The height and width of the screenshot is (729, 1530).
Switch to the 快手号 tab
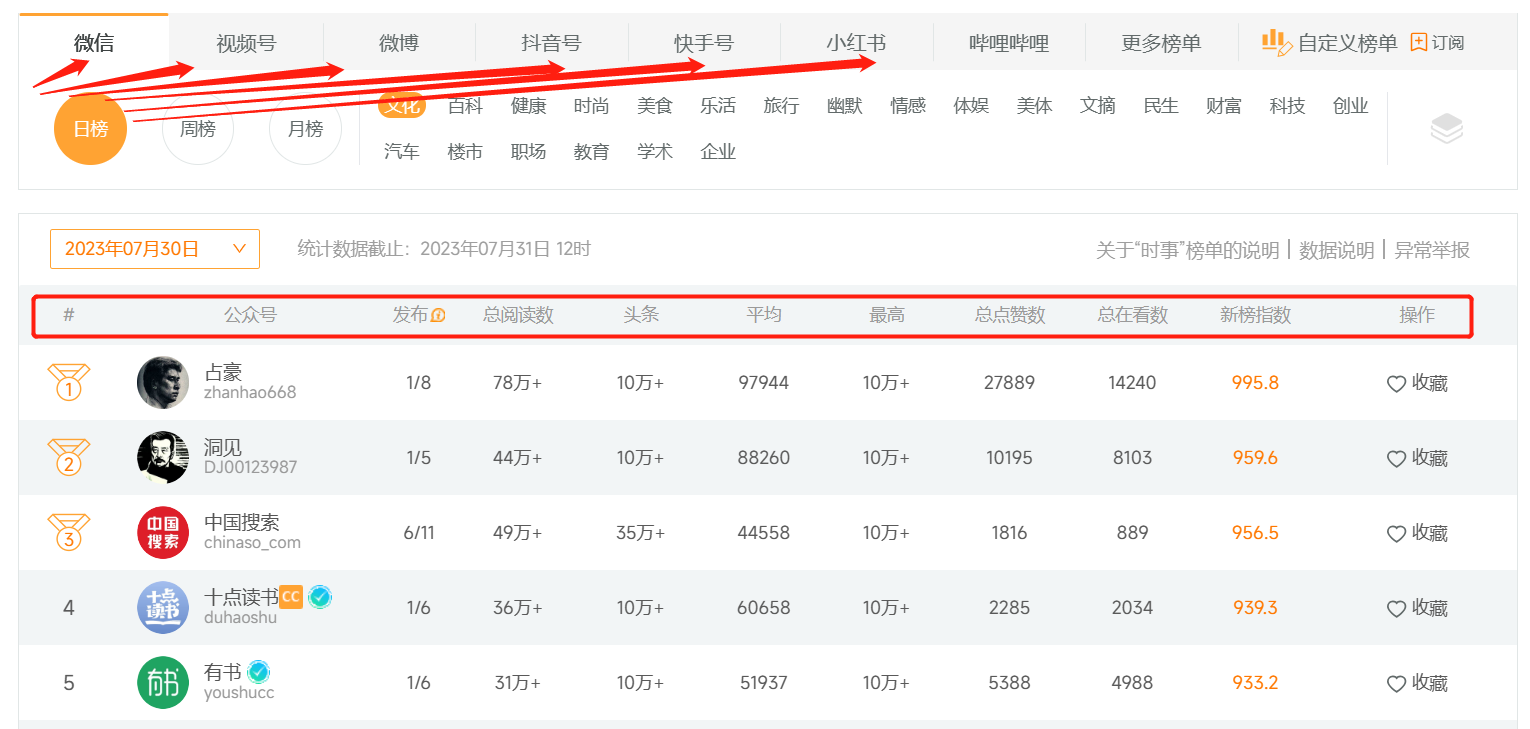coord(704,43)
